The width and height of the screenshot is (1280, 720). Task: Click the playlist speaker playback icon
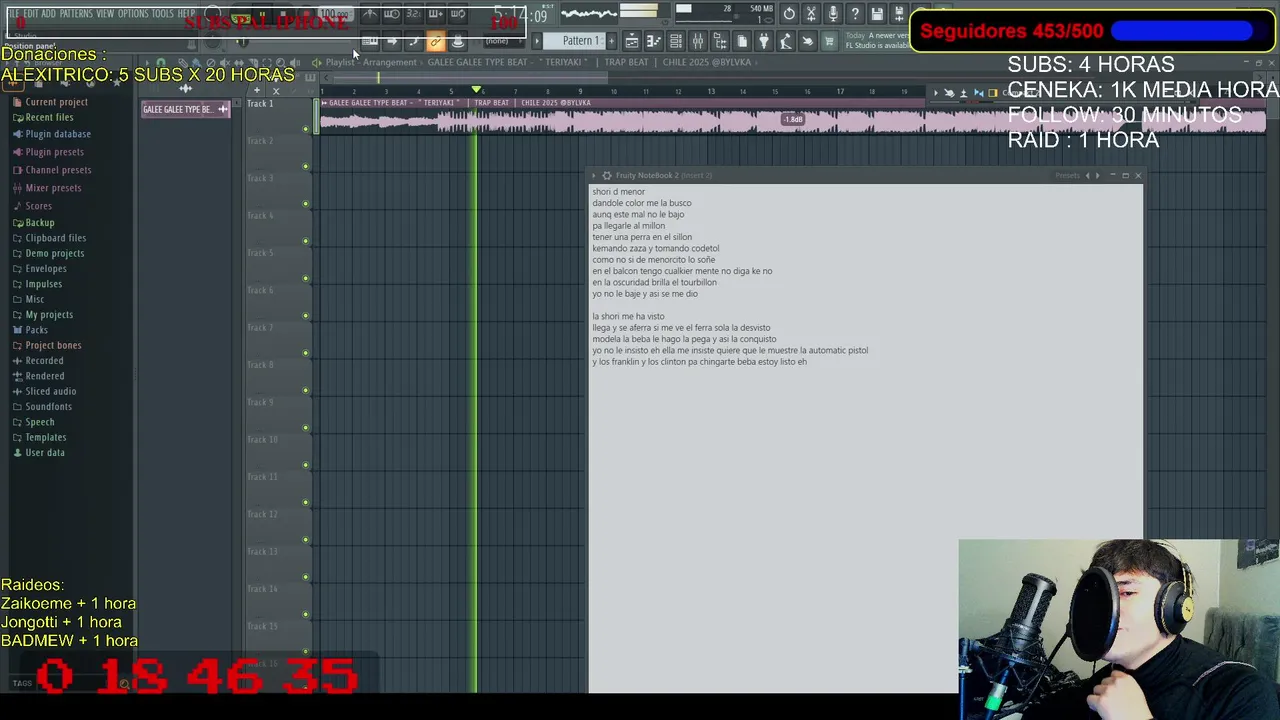(x=295, y=63)
